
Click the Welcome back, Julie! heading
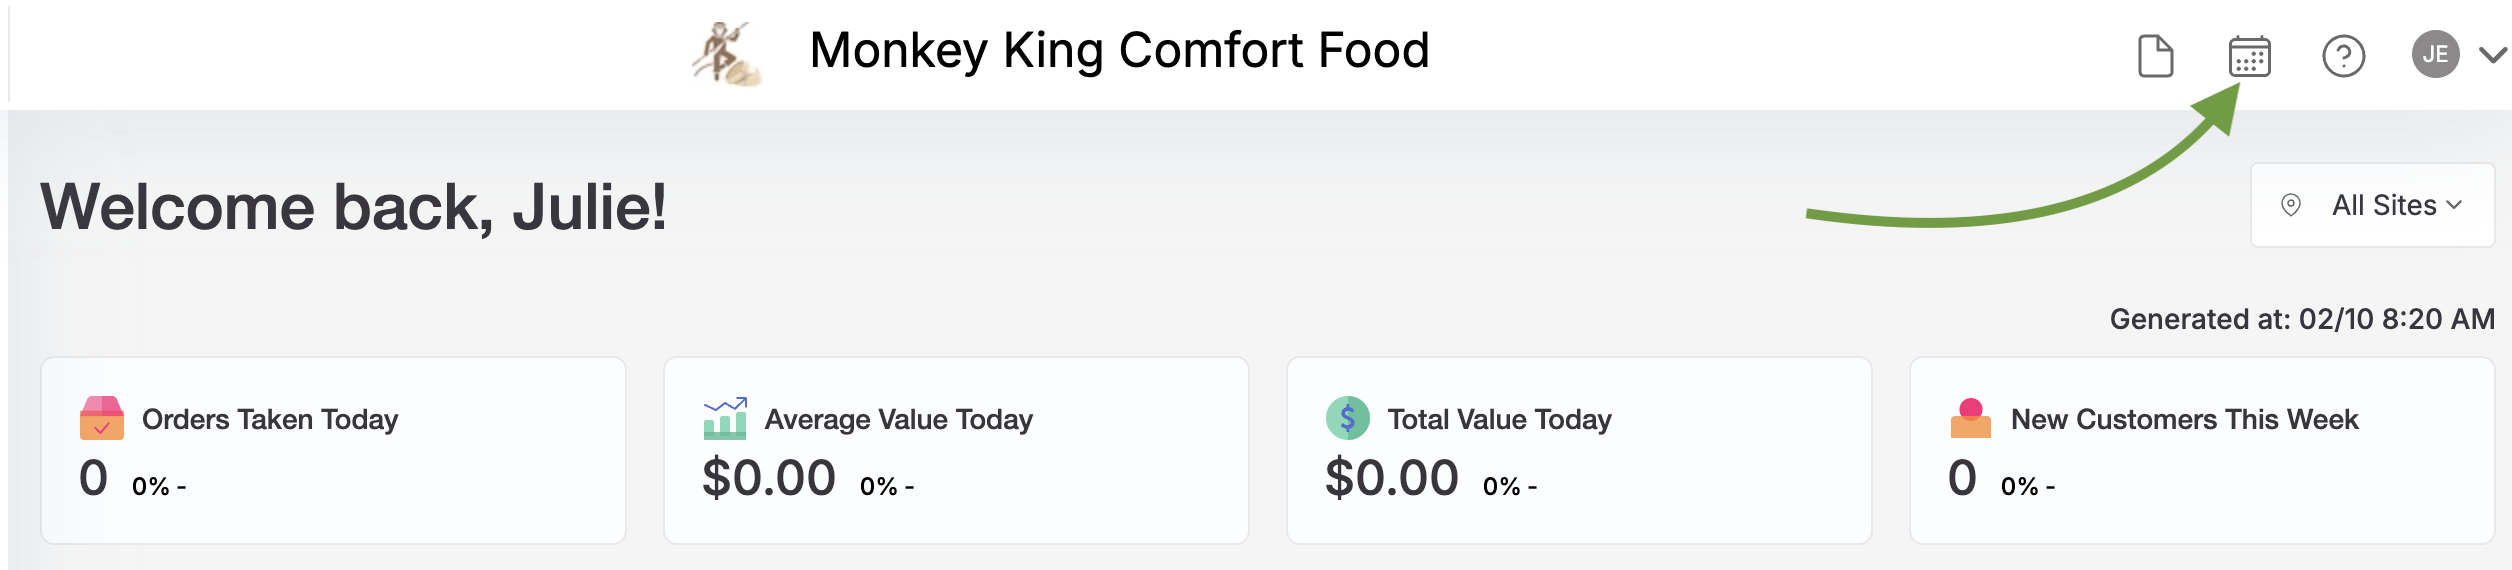[353, 208]
